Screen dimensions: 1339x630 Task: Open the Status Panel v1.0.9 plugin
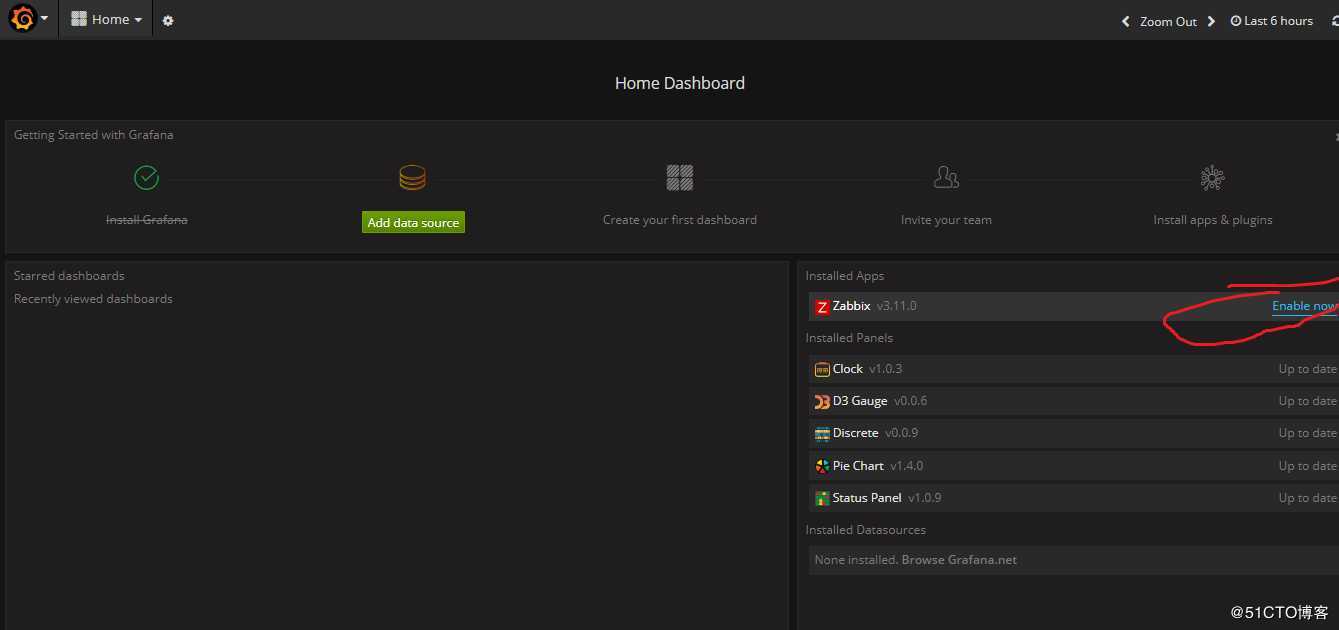tap(1073, 498)
